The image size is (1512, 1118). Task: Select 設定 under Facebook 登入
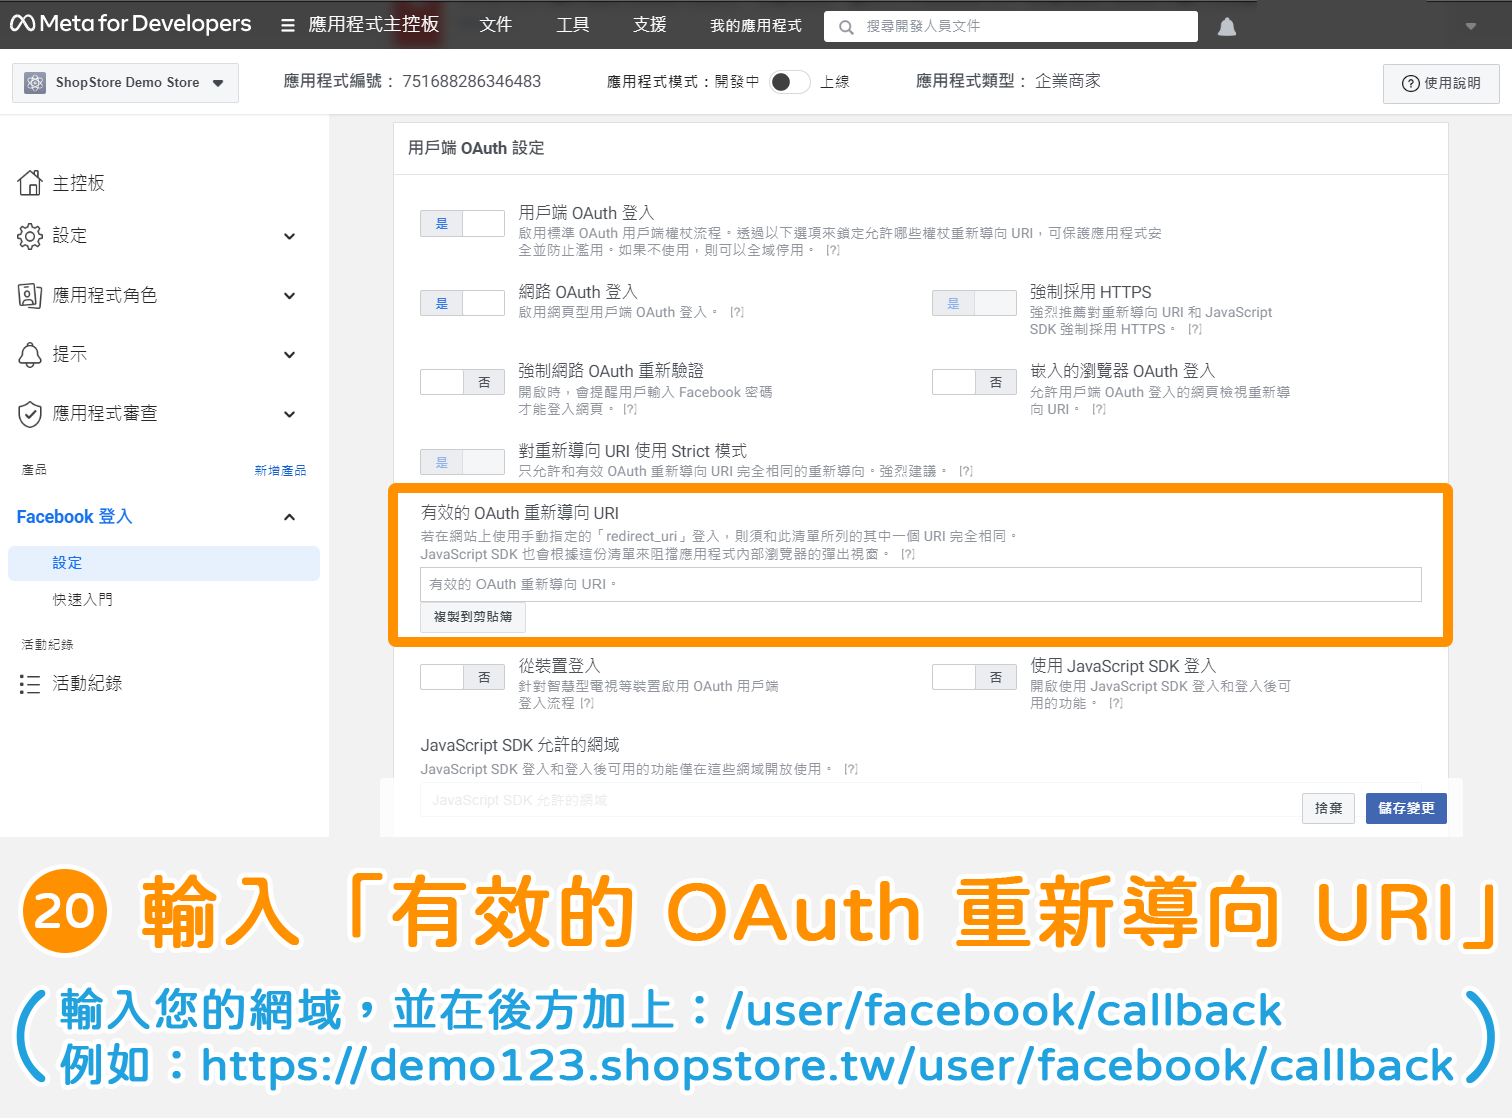[x=164, y=563]
